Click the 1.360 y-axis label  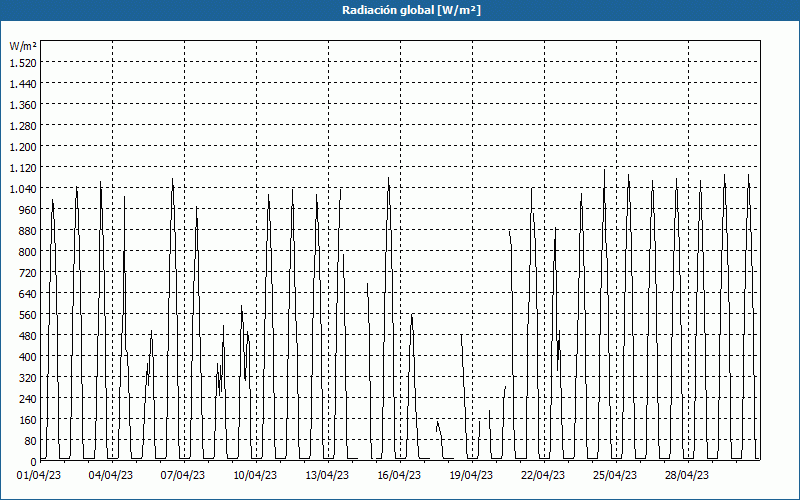tap(23, 105)
